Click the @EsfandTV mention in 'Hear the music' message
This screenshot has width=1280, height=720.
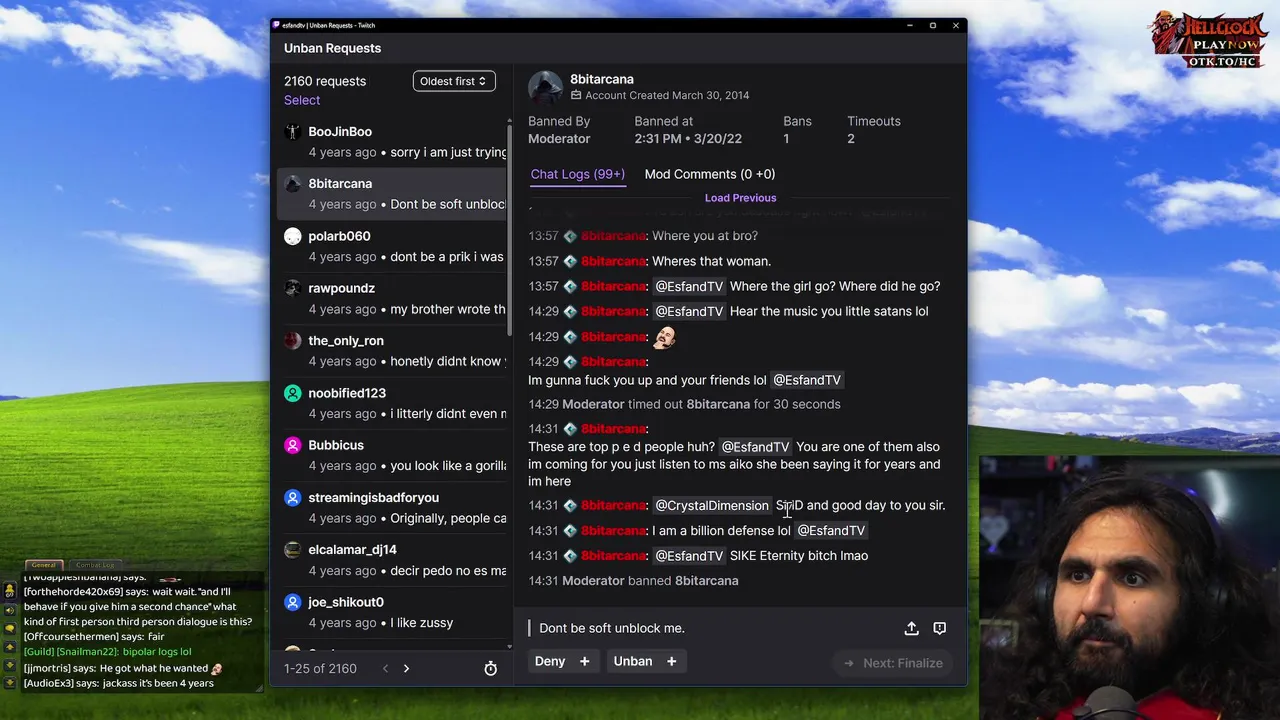(689, 311)
